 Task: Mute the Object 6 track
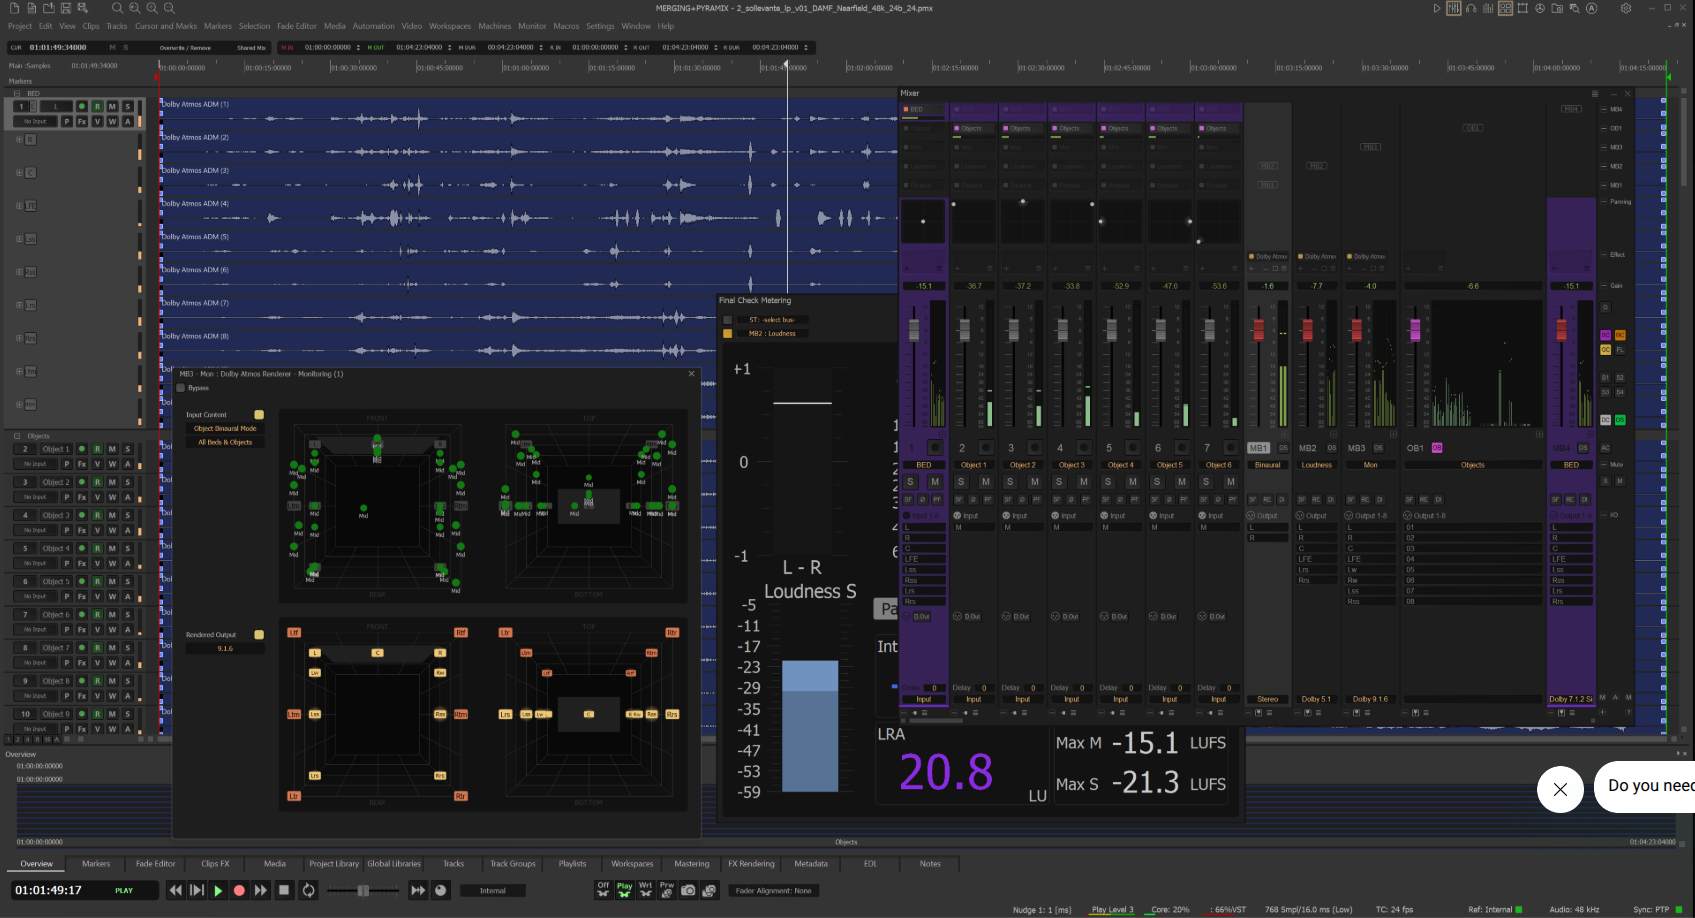[x=112, y=614]
